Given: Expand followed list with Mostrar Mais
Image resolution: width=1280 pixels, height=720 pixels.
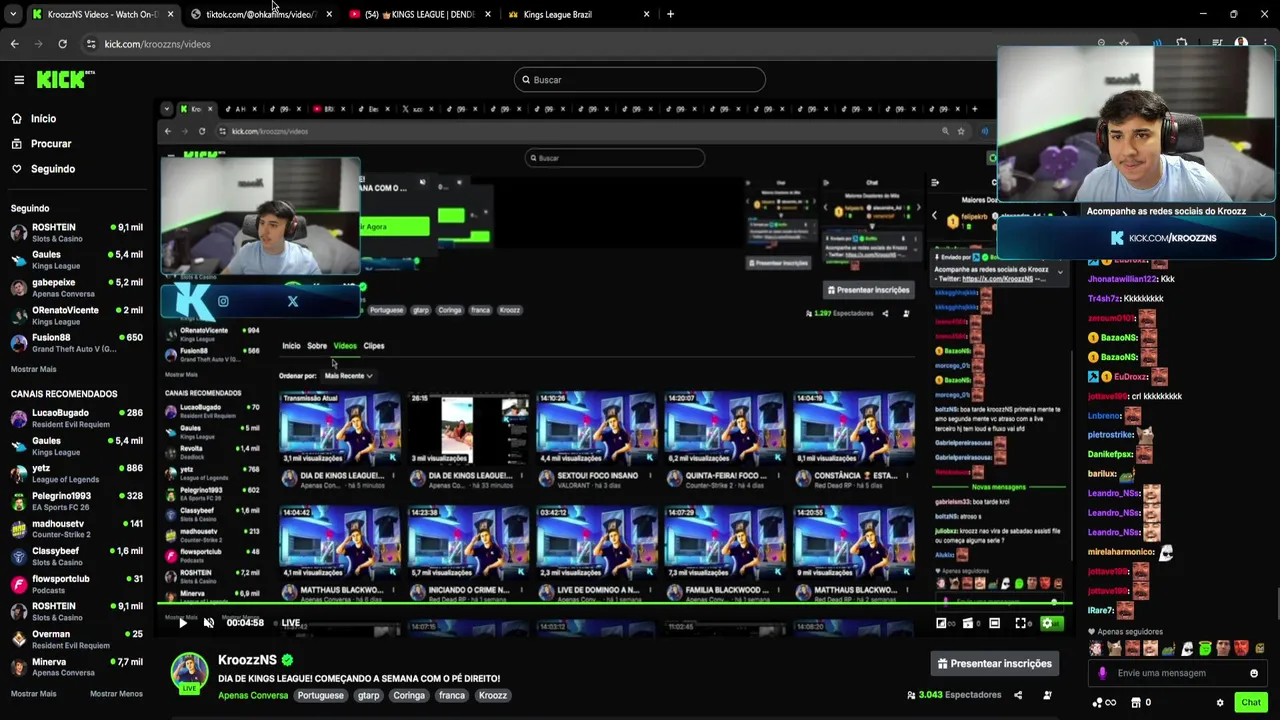Looking at the screenshot, I should tap(34, 369).
